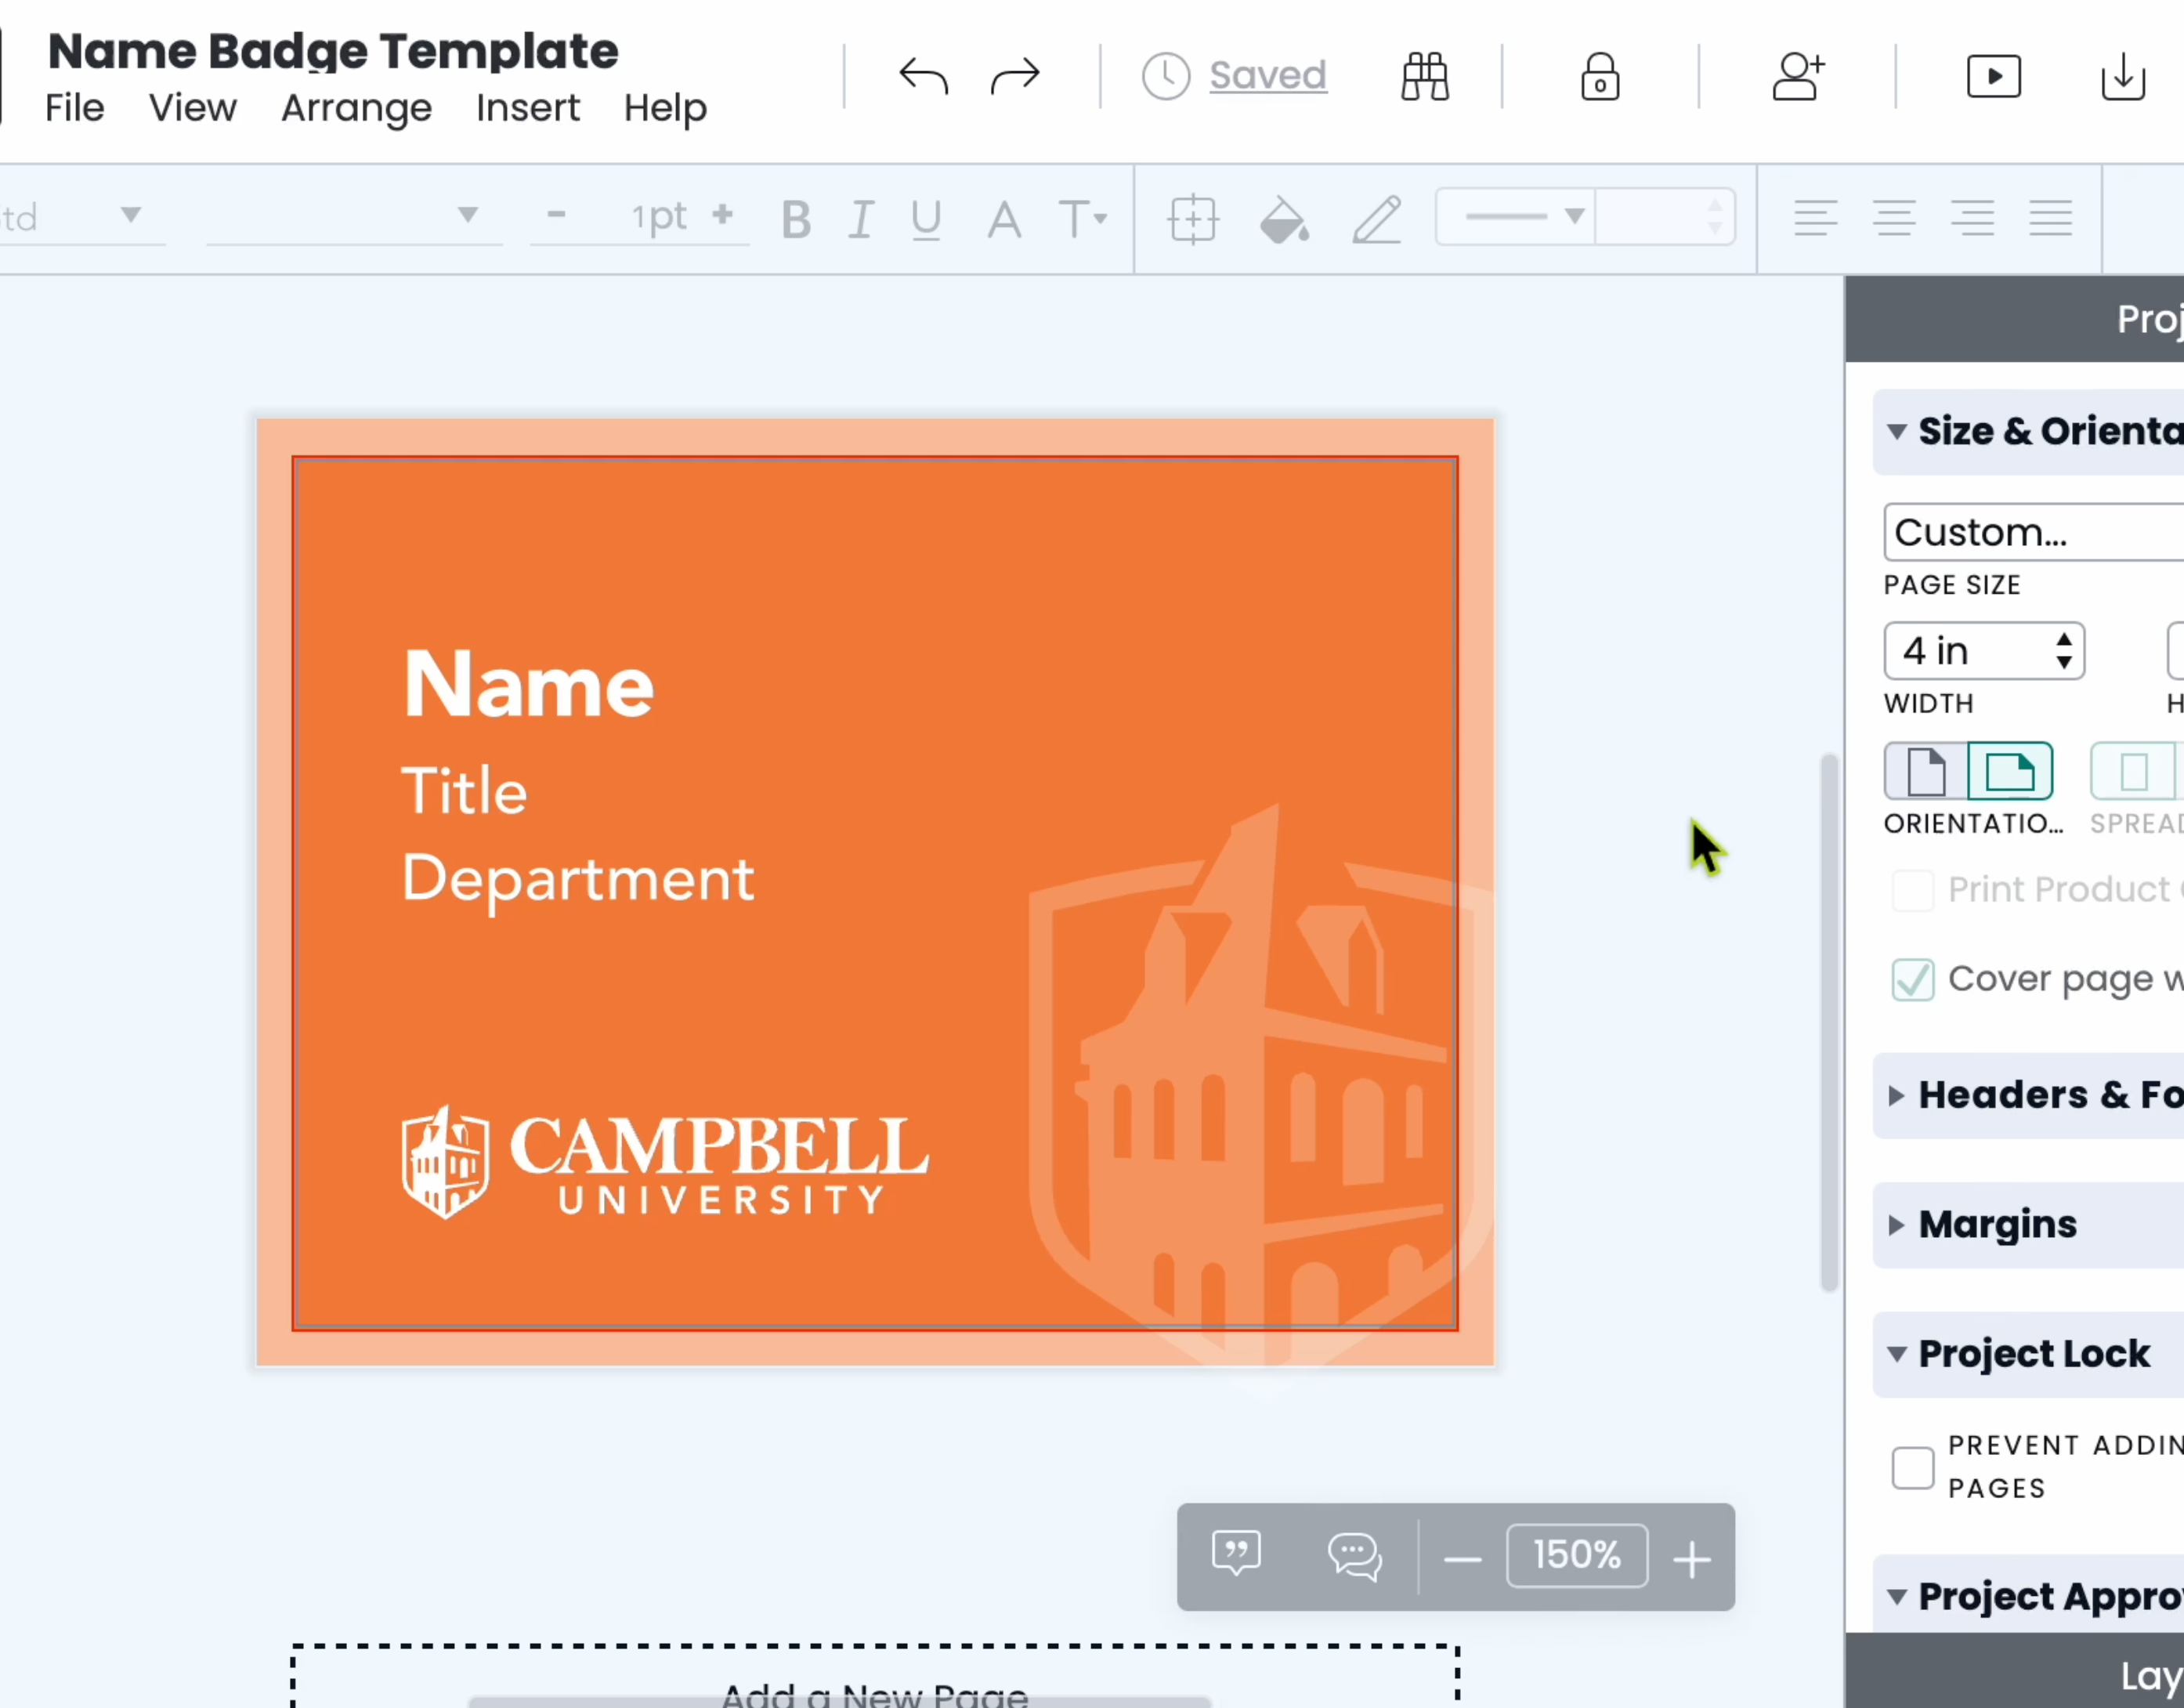Click the 150% zoom level field

click(x=1576, y=1556)
